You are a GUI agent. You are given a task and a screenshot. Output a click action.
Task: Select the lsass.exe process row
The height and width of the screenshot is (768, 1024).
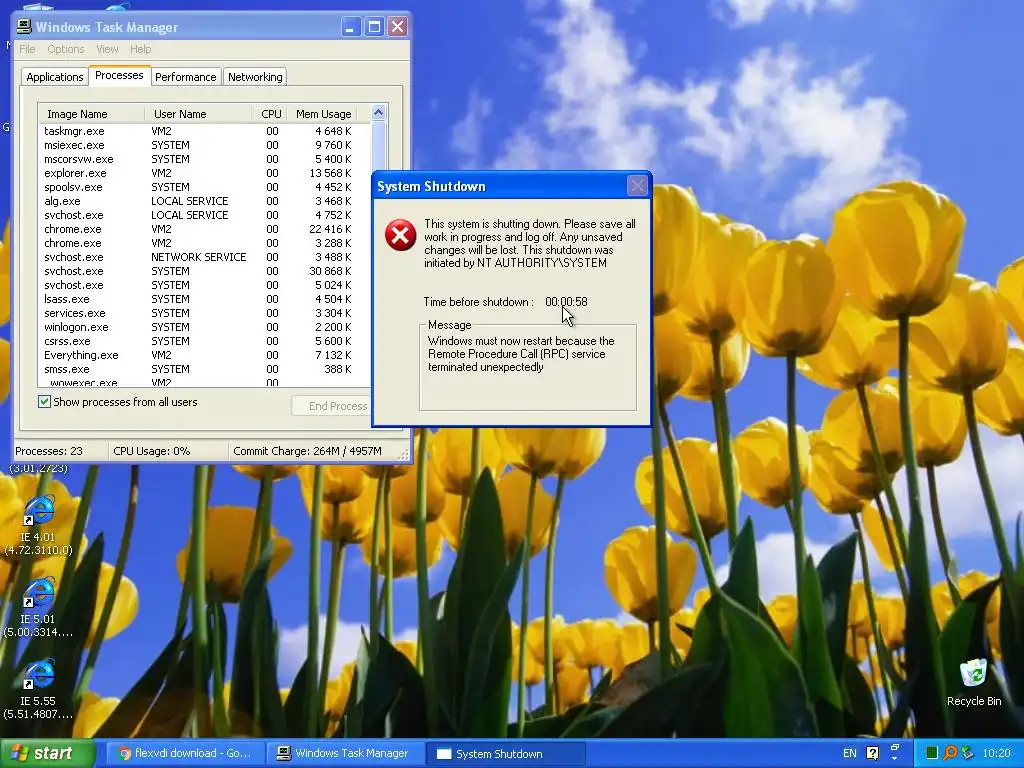pyautogui.click(x=204, y=299)
